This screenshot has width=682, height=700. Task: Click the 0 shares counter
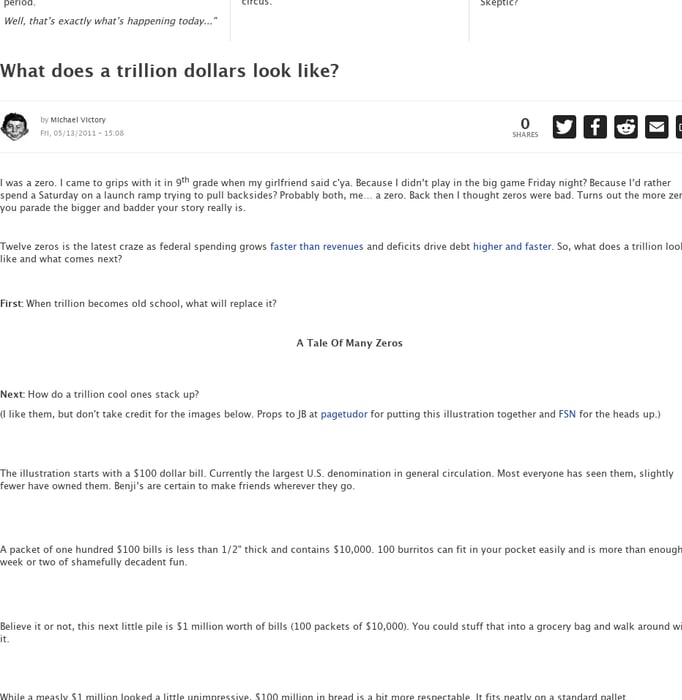coord(525,127)
